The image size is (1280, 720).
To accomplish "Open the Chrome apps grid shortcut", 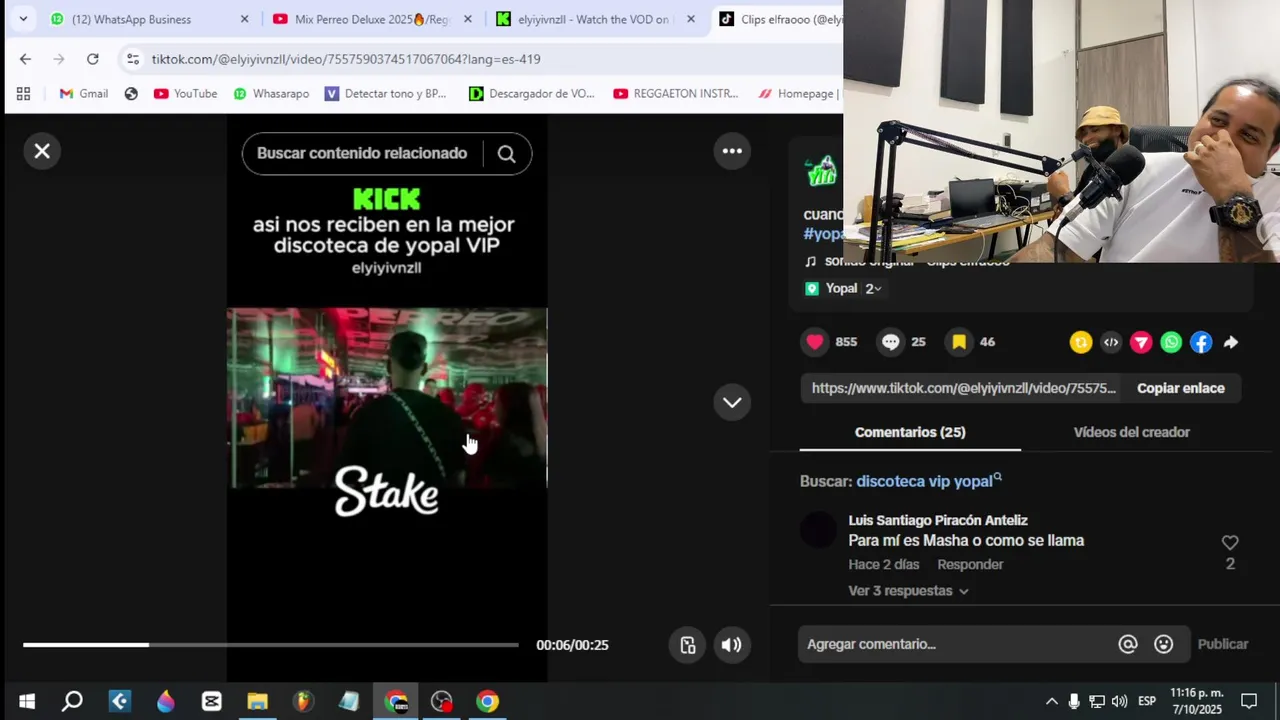I will (x=23, y=93).
